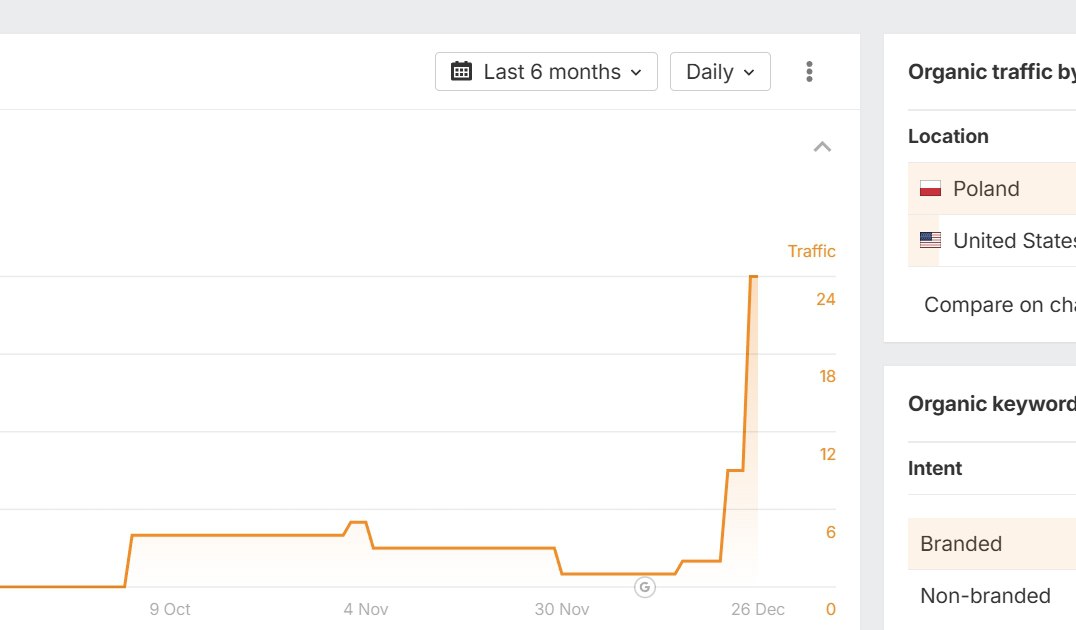This screenshot has width=1076, height=630.
Task: Click the Intent column header
Action: pos(935,469)
